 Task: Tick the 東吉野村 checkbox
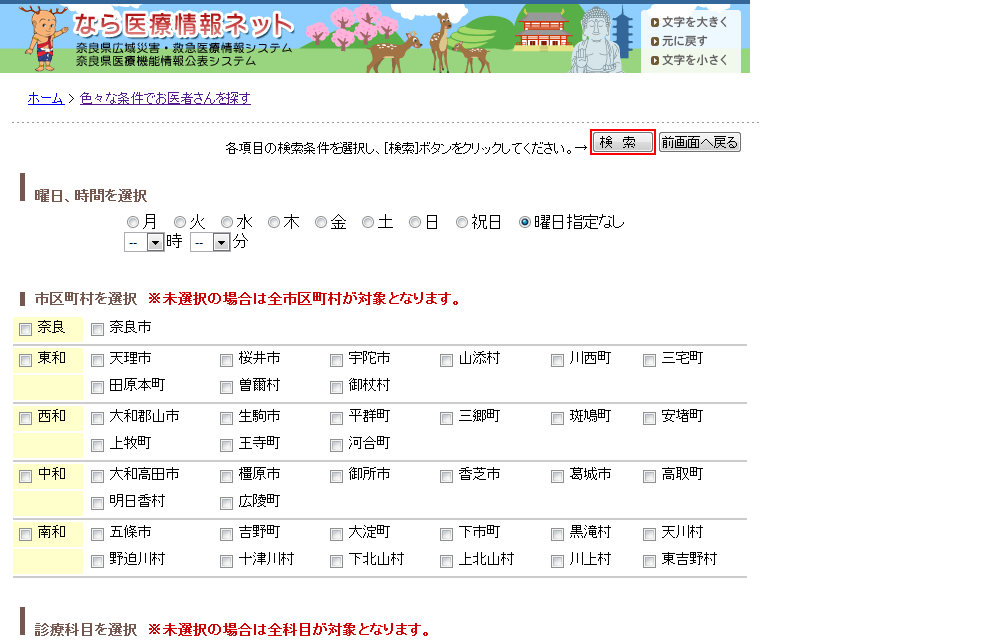(x=650, y=561)
